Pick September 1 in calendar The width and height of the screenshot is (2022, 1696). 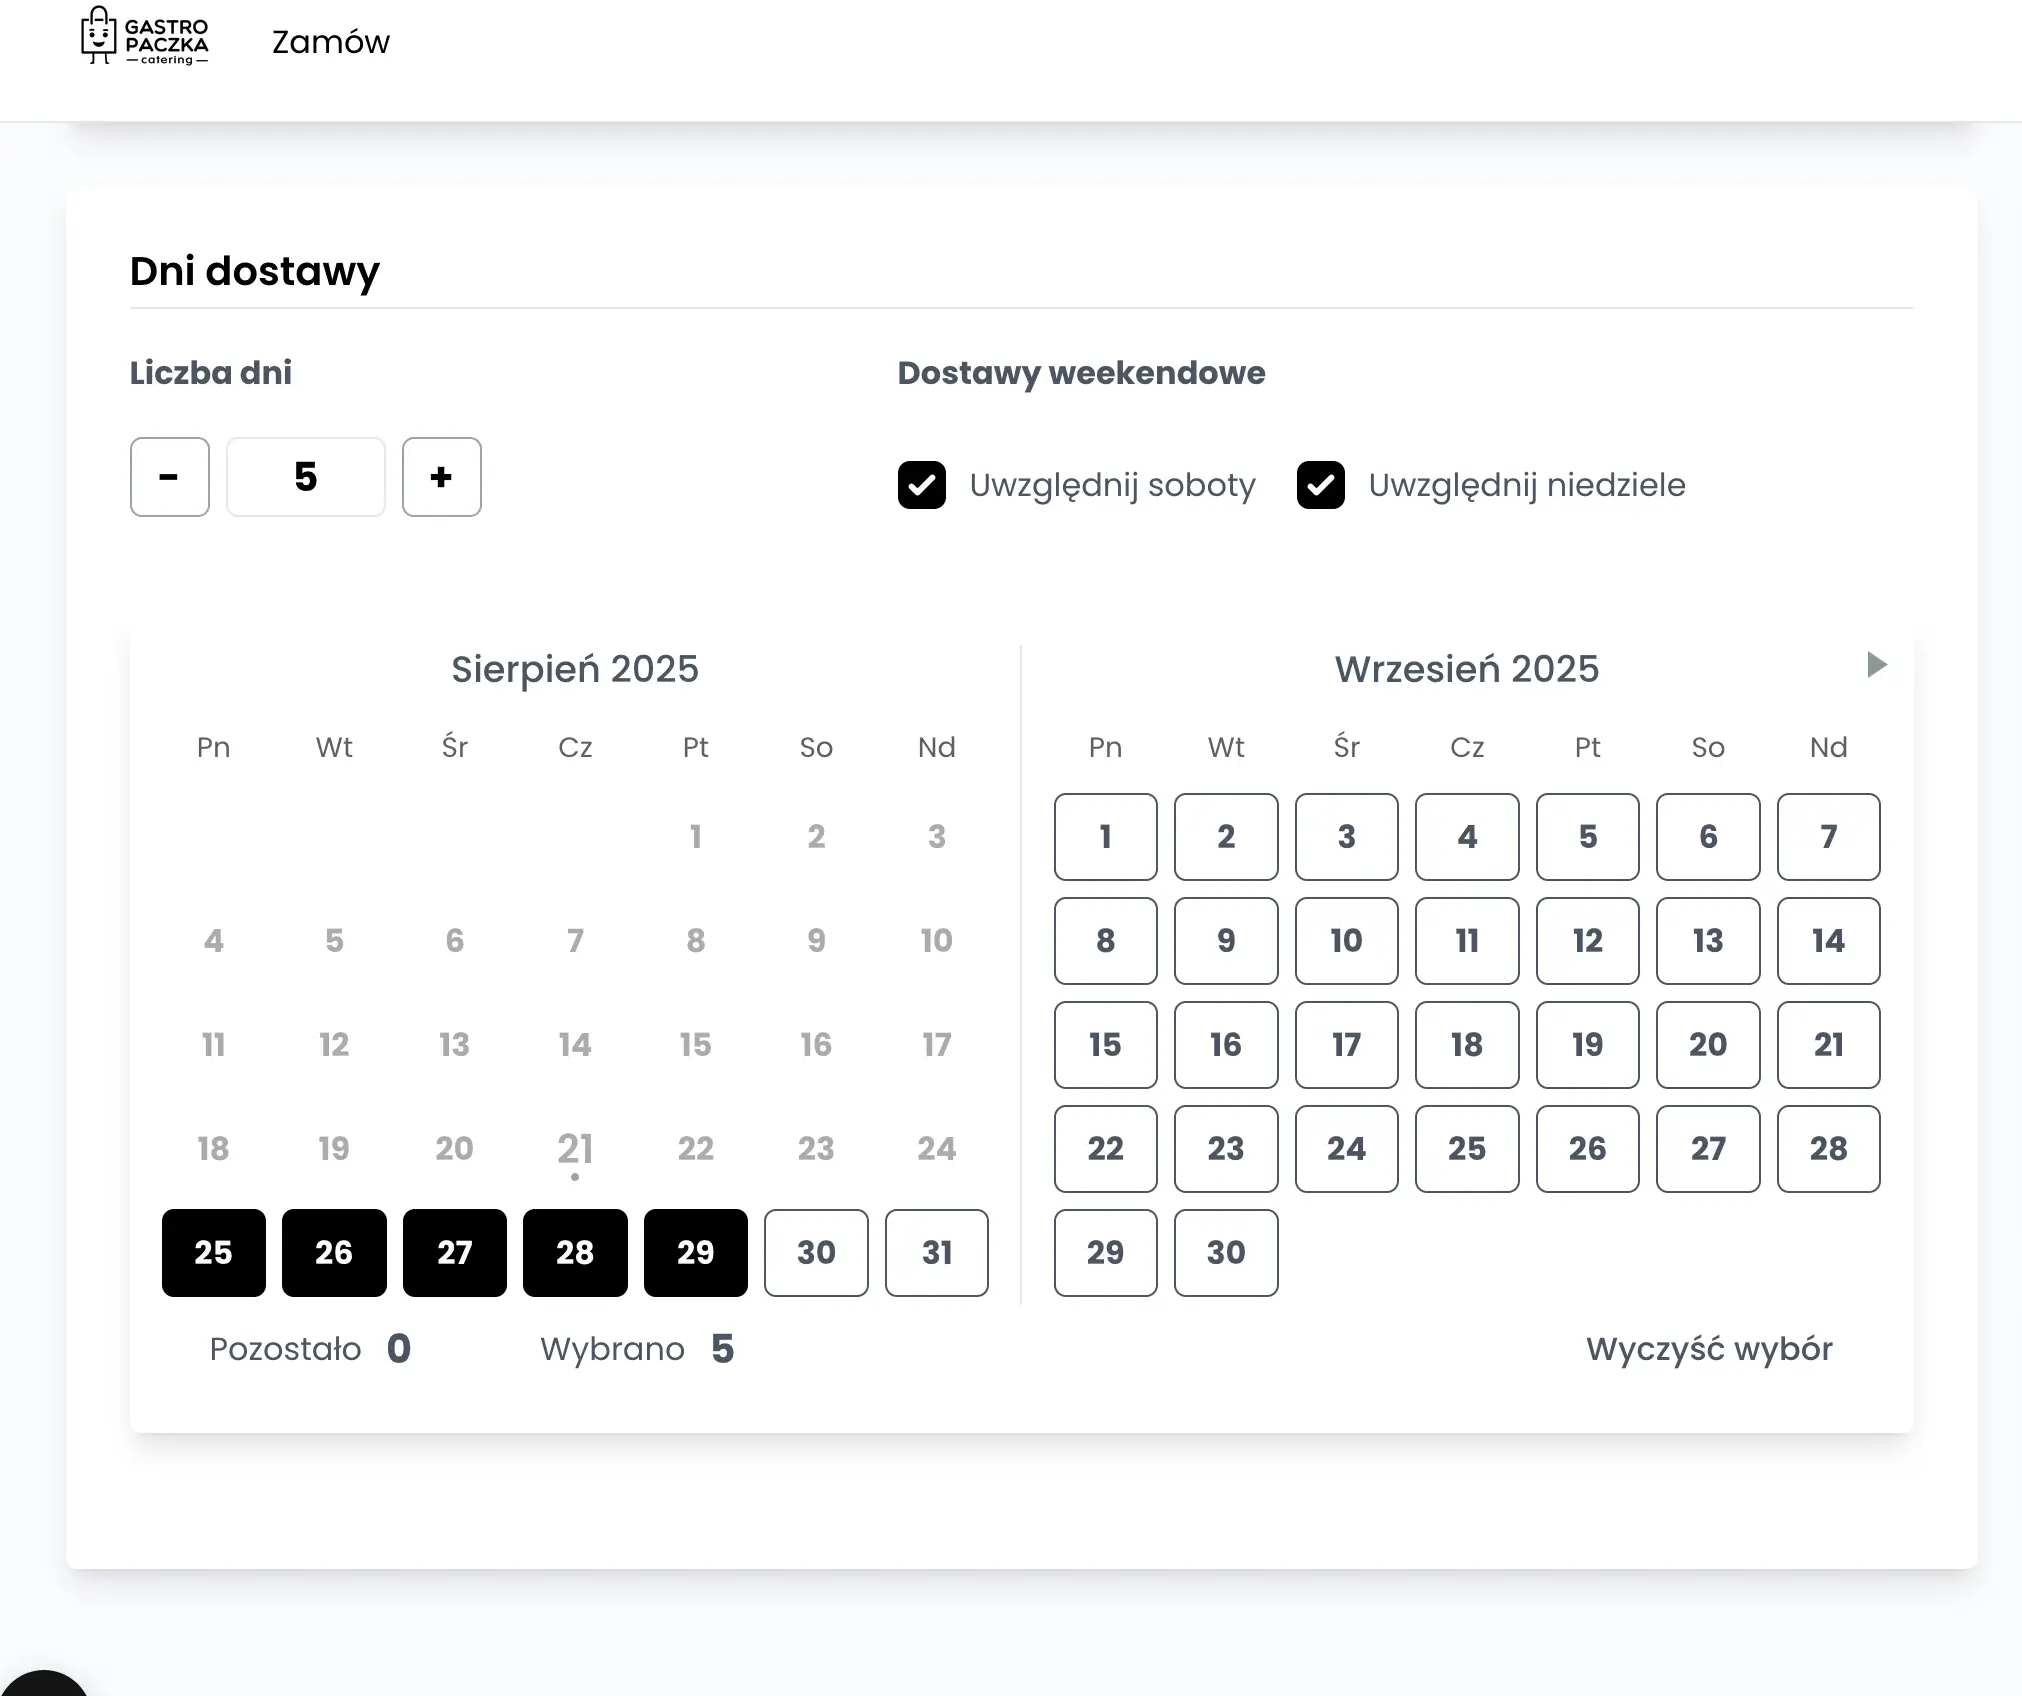pos(1105,837)
